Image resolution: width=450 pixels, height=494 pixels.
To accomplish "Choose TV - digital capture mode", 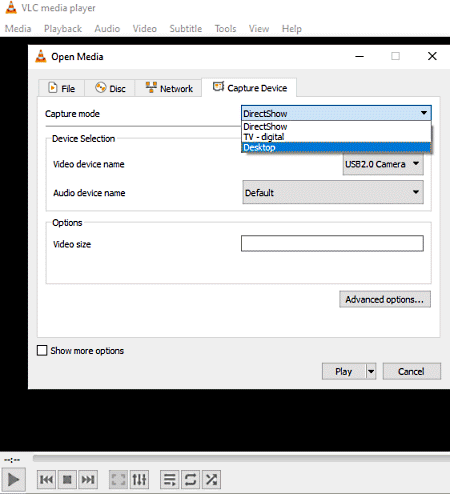I will click(x=336, y=137).
